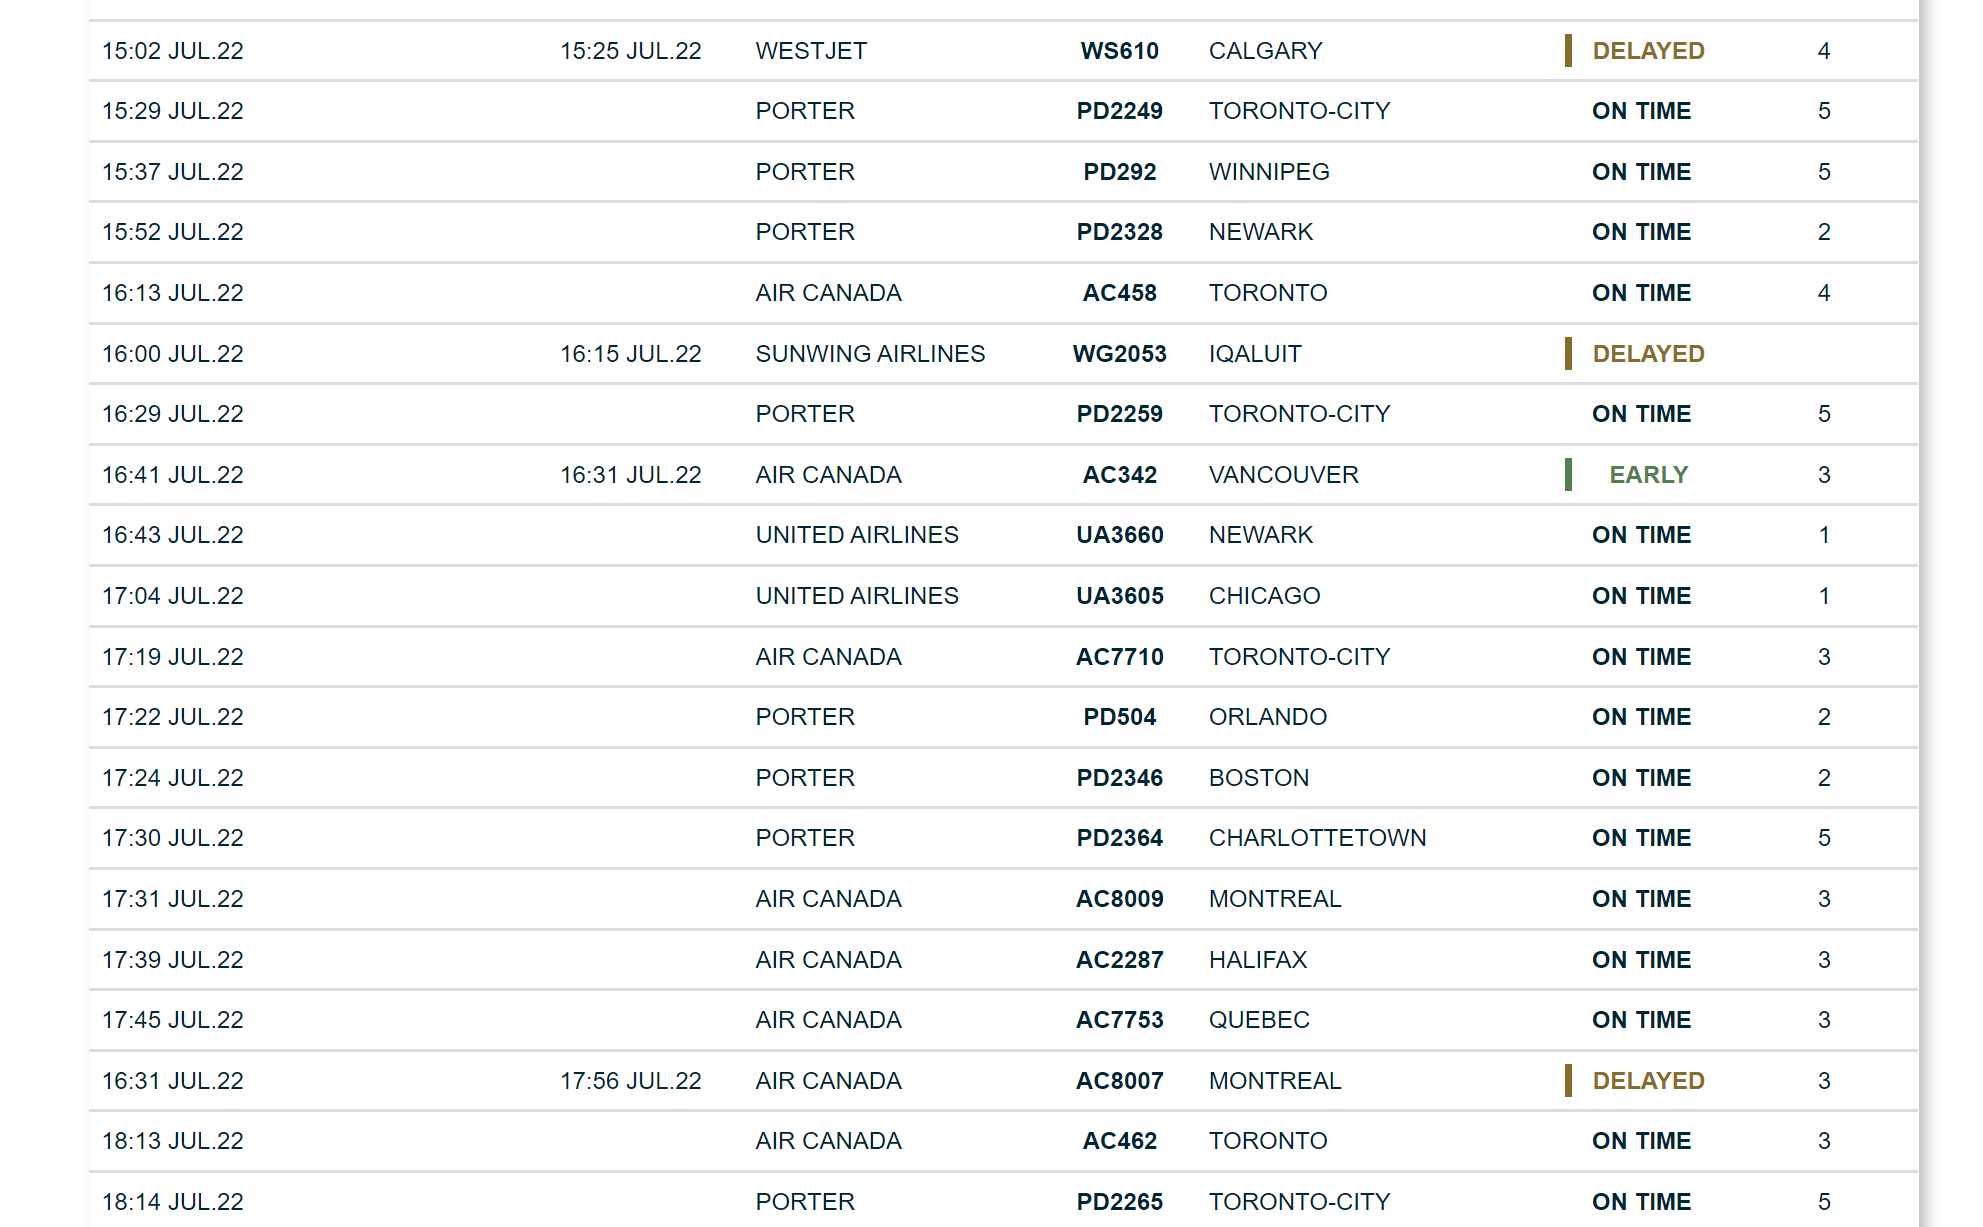Select flight UA3605 to Chicago
1983x1227 pixels.
pyautogui.click(x=1119, y=596)
